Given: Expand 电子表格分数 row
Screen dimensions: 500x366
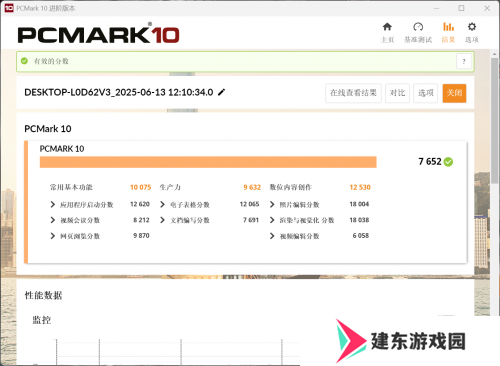Looking at the screenshot, I should point(162,204).
